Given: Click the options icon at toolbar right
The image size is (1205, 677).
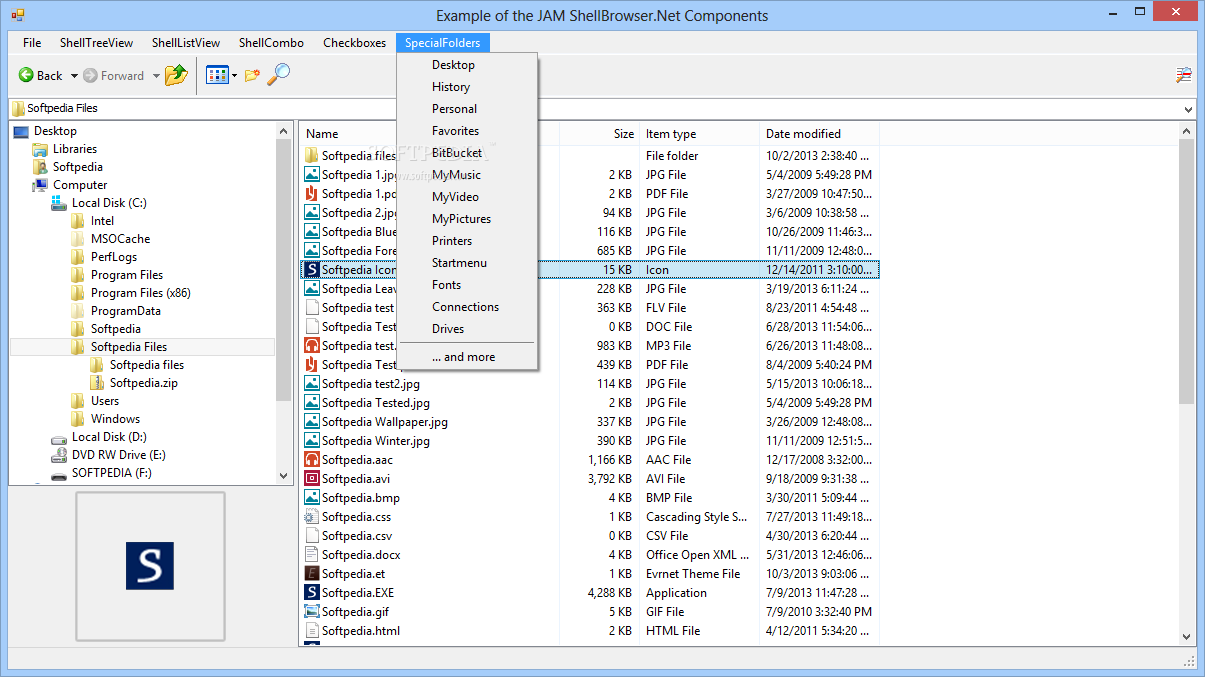Looking at the screenshot, I should pyautogui.click(x=1184, y=75).
